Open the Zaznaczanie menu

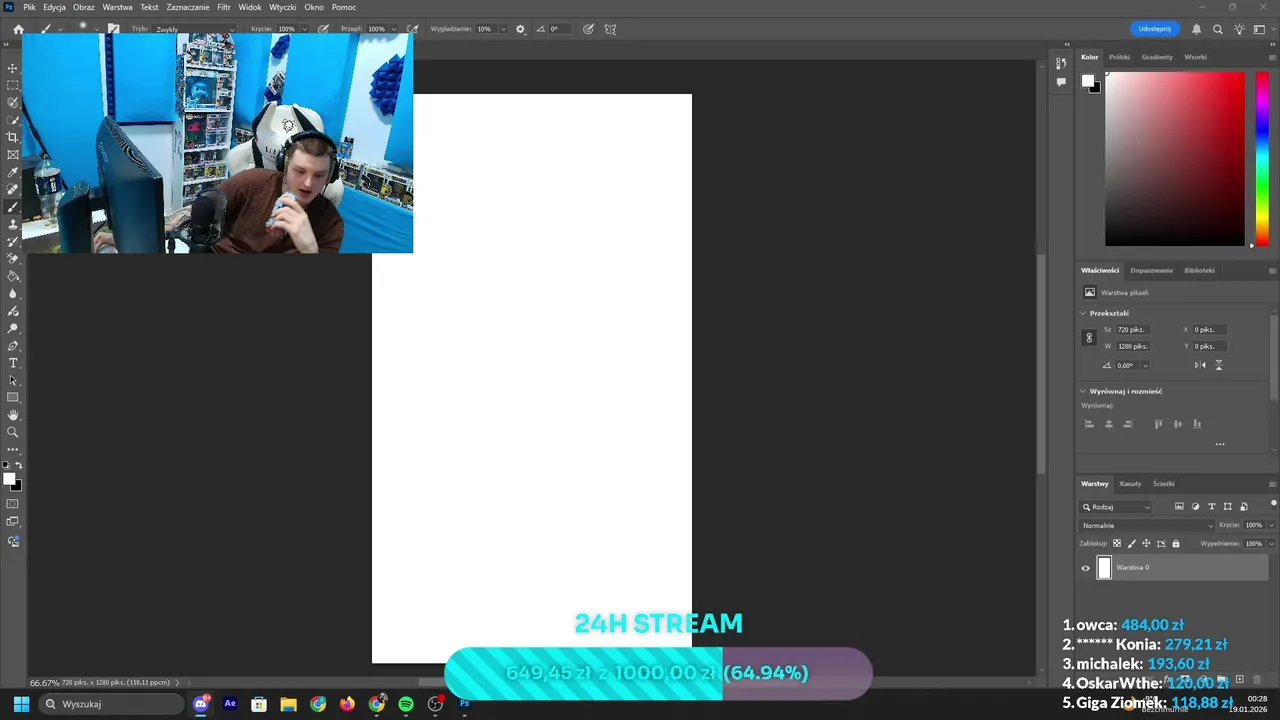point(188,7)
